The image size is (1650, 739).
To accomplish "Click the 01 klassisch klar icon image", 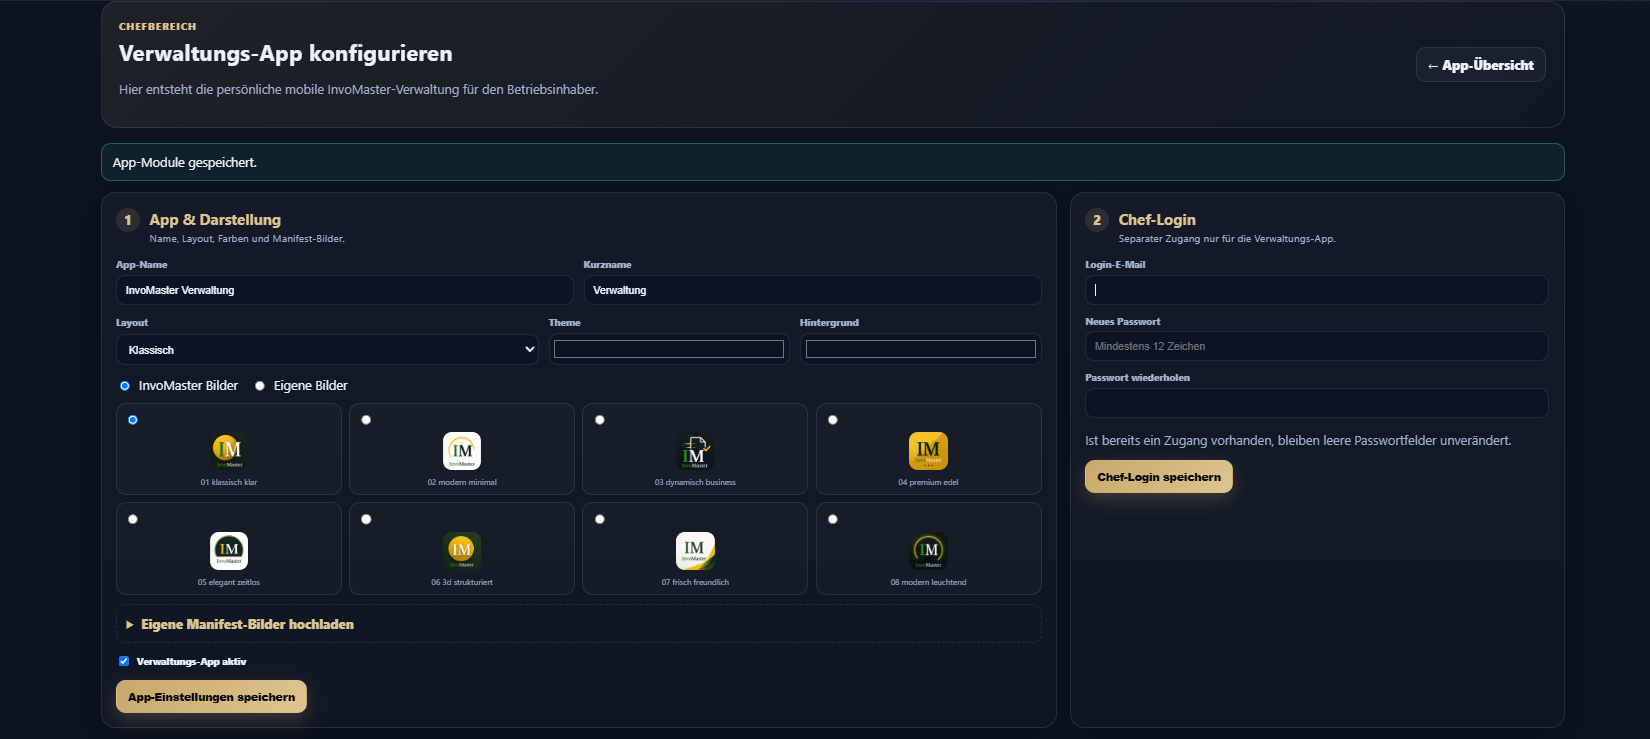I will point(228,450).
